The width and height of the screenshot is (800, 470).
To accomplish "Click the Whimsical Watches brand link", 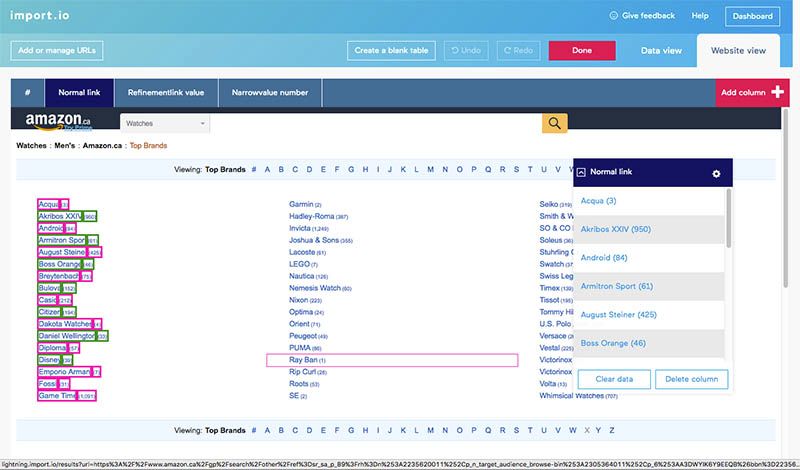I will click(x=571, y=395).
